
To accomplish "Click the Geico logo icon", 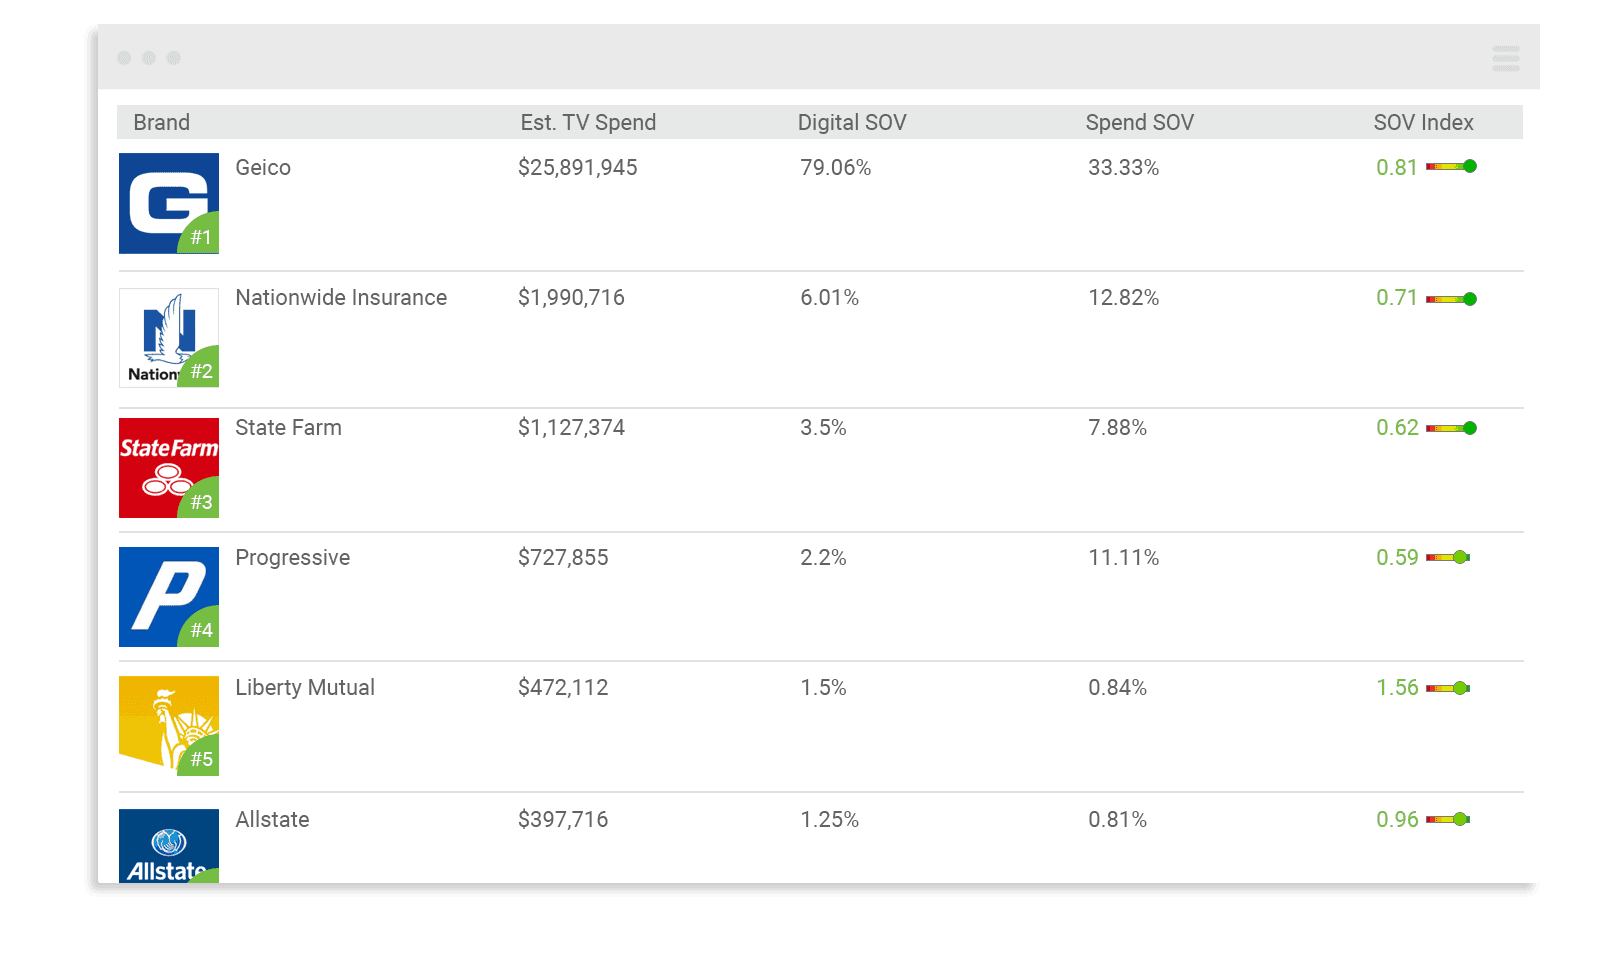I will point(169,203).
